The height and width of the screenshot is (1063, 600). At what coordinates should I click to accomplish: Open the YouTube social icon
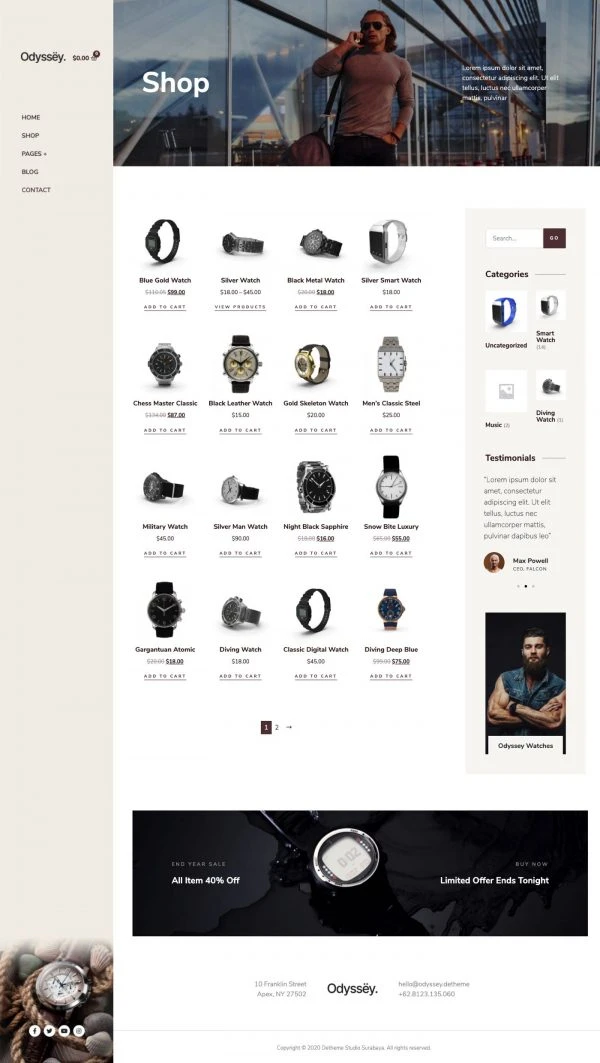click(64, 1030)
